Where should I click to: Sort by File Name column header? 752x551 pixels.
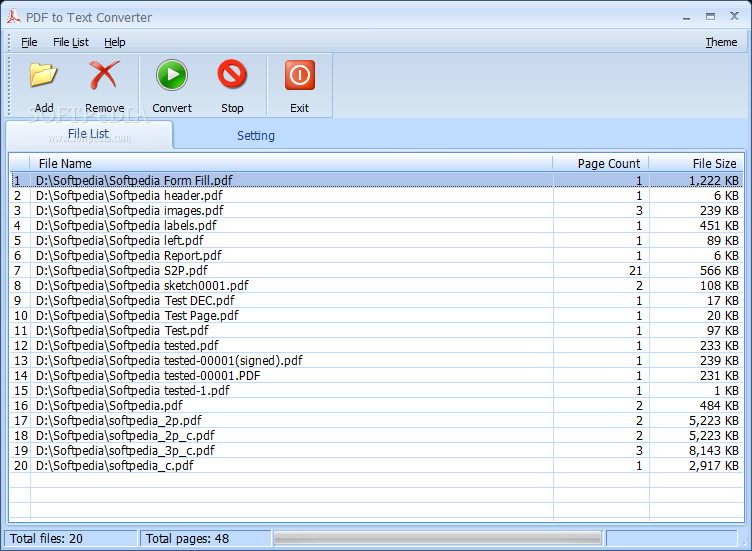pos(291,164)
